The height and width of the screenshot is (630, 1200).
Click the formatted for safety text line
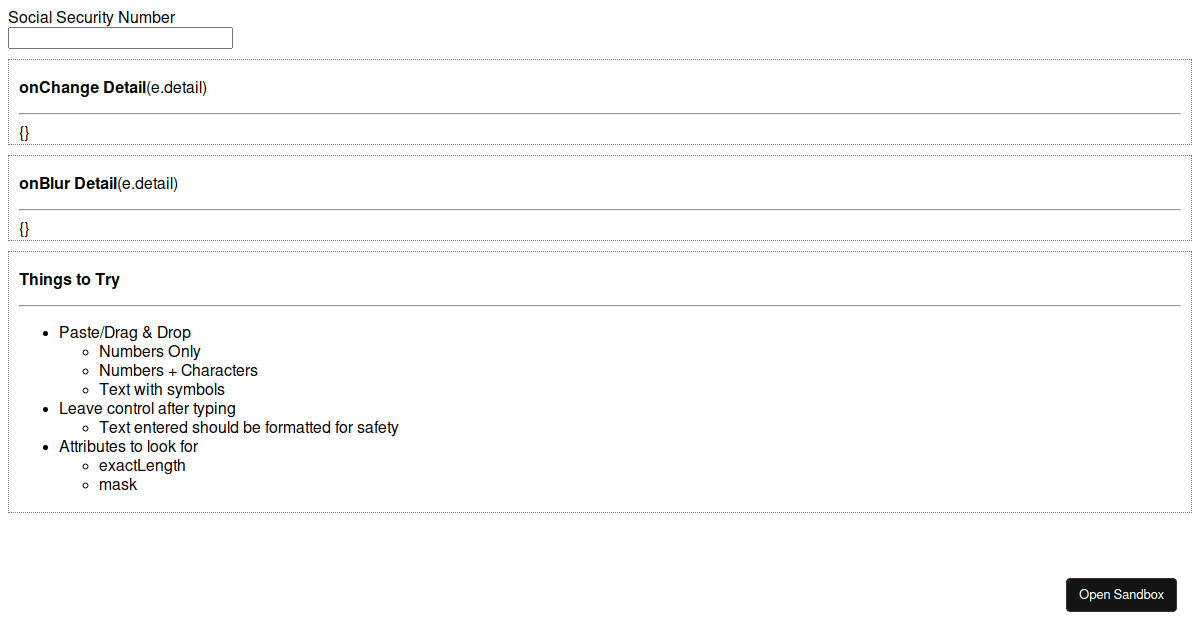click(x=249, y=427)
